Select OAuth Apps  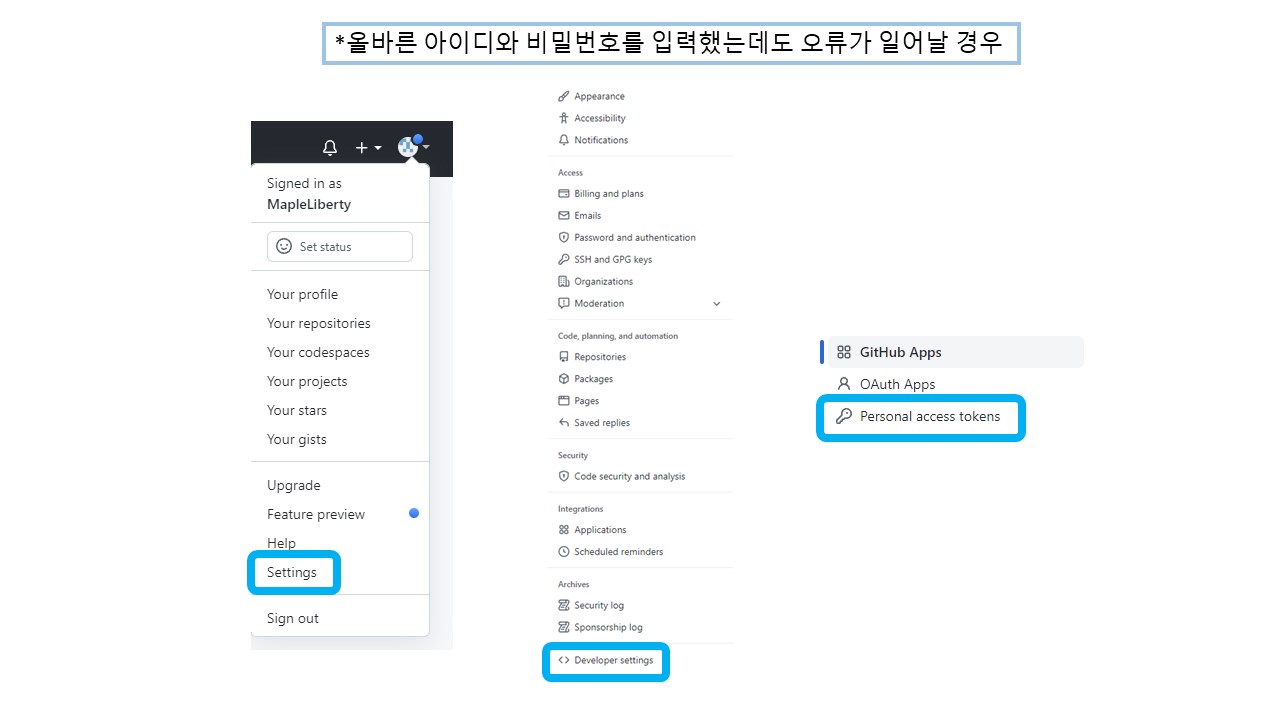tap(898, 384)
